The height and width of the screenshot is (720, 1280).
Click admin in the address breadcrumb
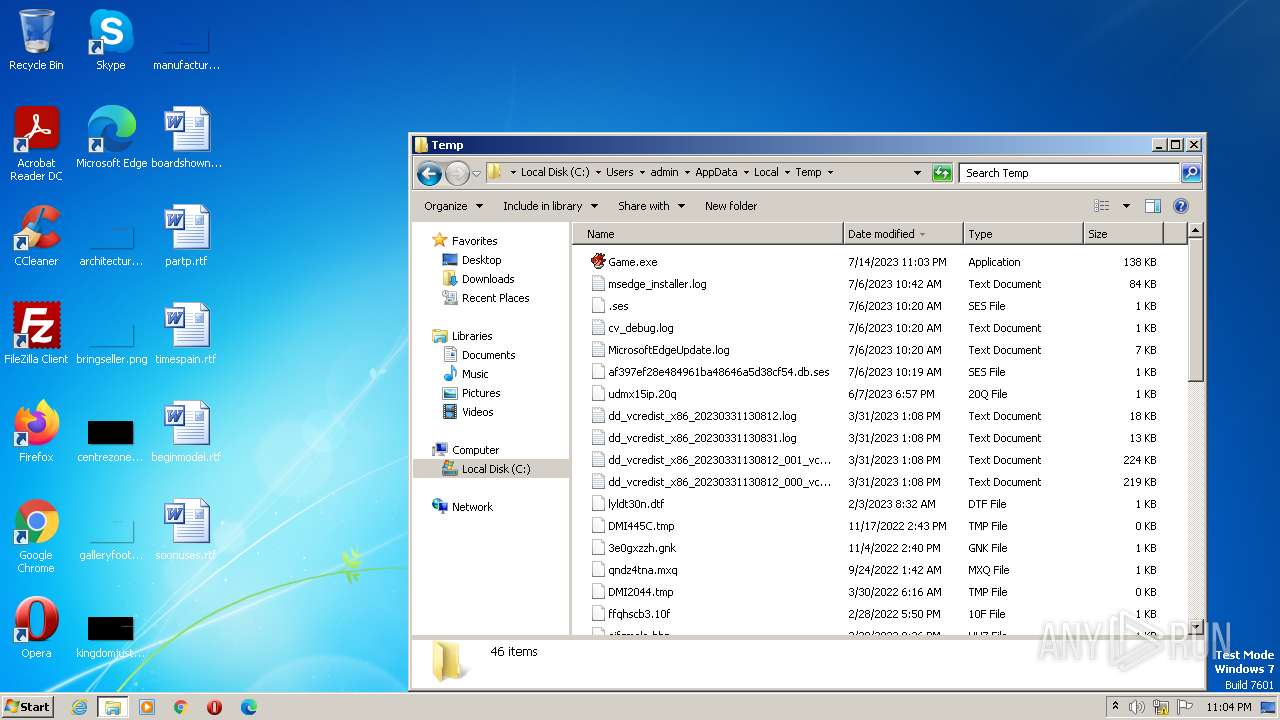[664, 173]
